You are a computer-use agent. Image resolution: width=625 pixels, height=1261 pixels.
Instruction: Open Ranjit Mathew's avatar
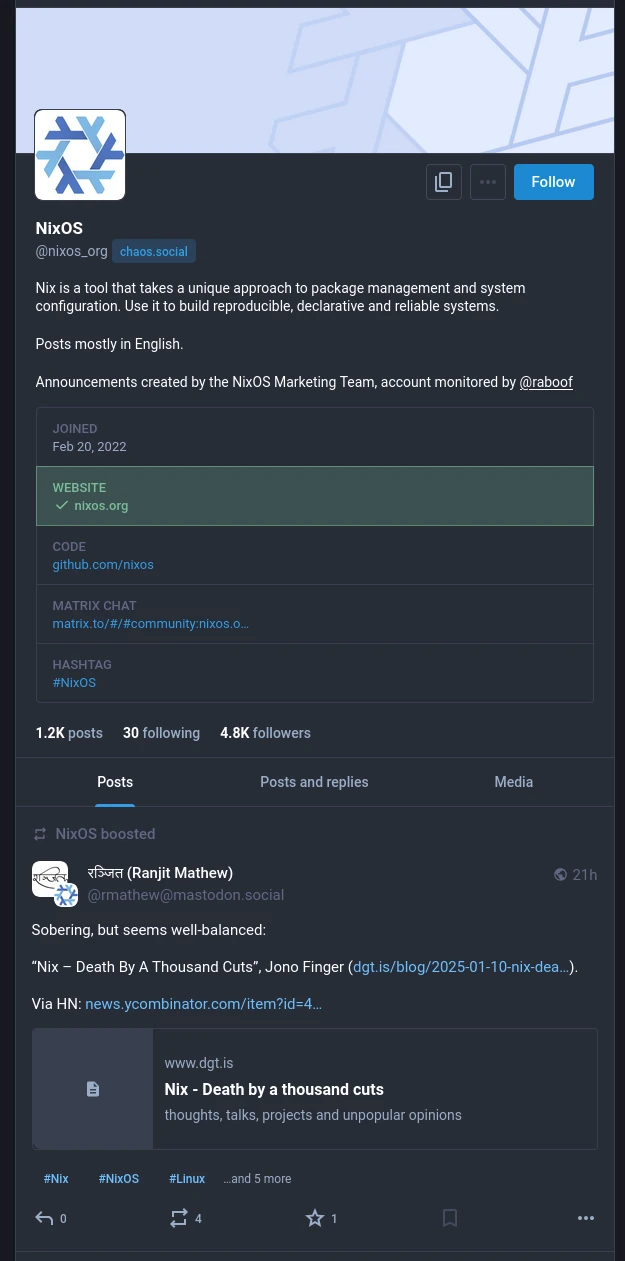[x=51, y=879]
